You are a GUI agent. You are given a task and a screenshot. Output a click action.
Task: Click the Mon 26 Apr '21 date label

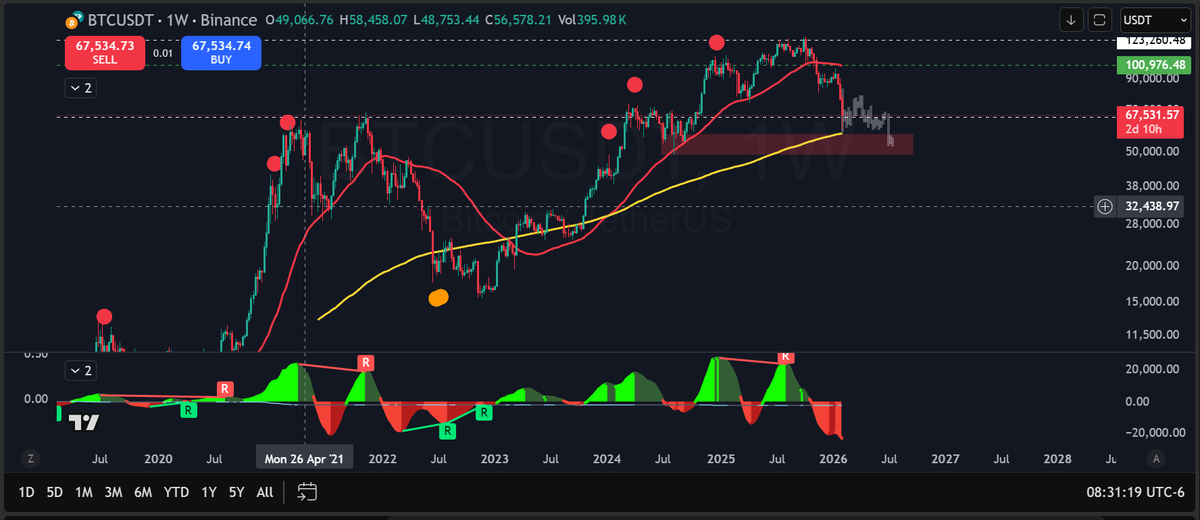pos(304,459)
